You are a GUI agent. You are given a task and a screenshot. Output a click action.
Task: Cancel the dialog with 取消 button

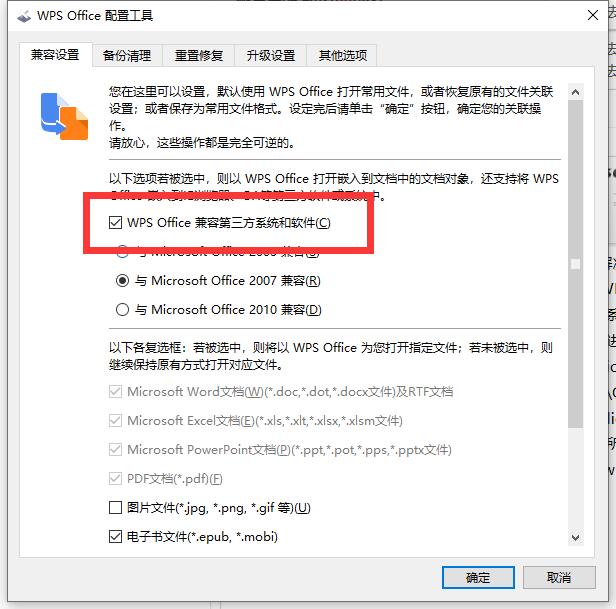point(559,578)
